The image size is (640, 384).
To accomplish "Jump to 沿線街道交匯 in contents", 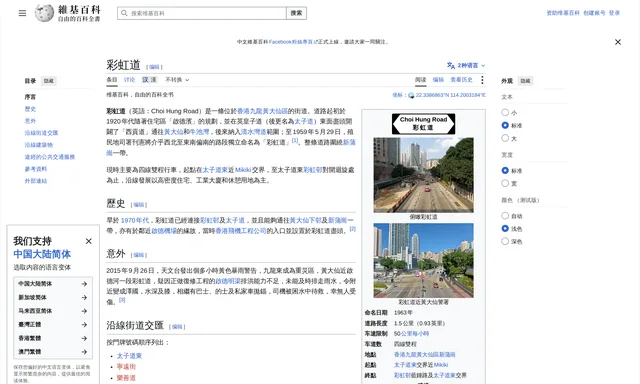I will pyautogui.click(x=41, y=133).
